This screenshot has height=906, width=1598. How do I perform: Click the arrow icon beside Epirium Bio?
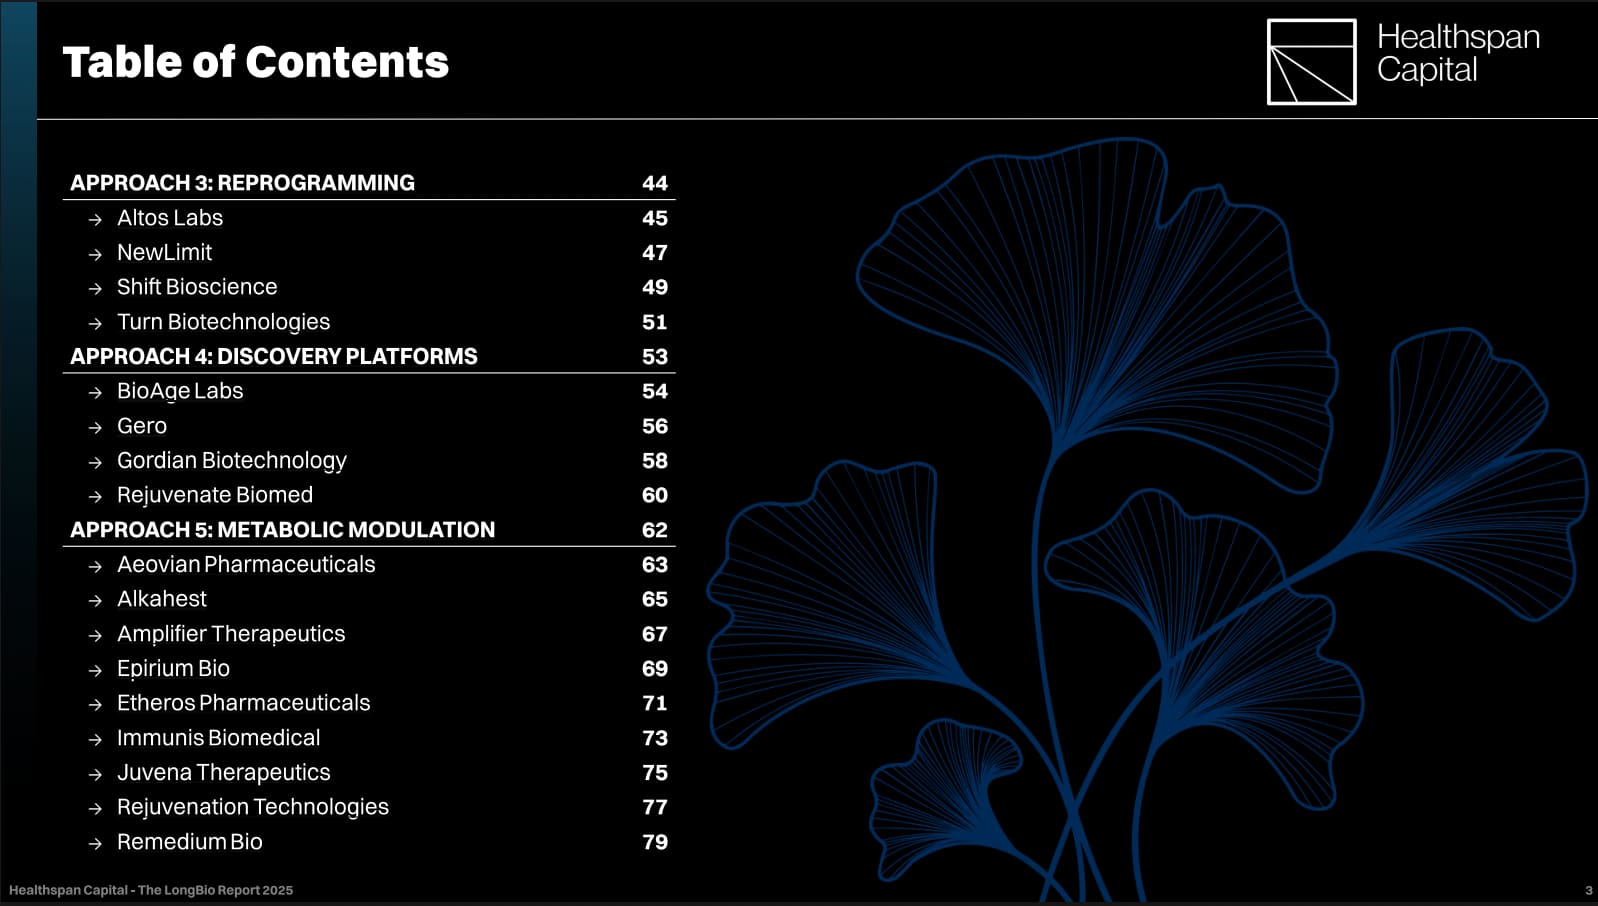click(x=95, y=671)
